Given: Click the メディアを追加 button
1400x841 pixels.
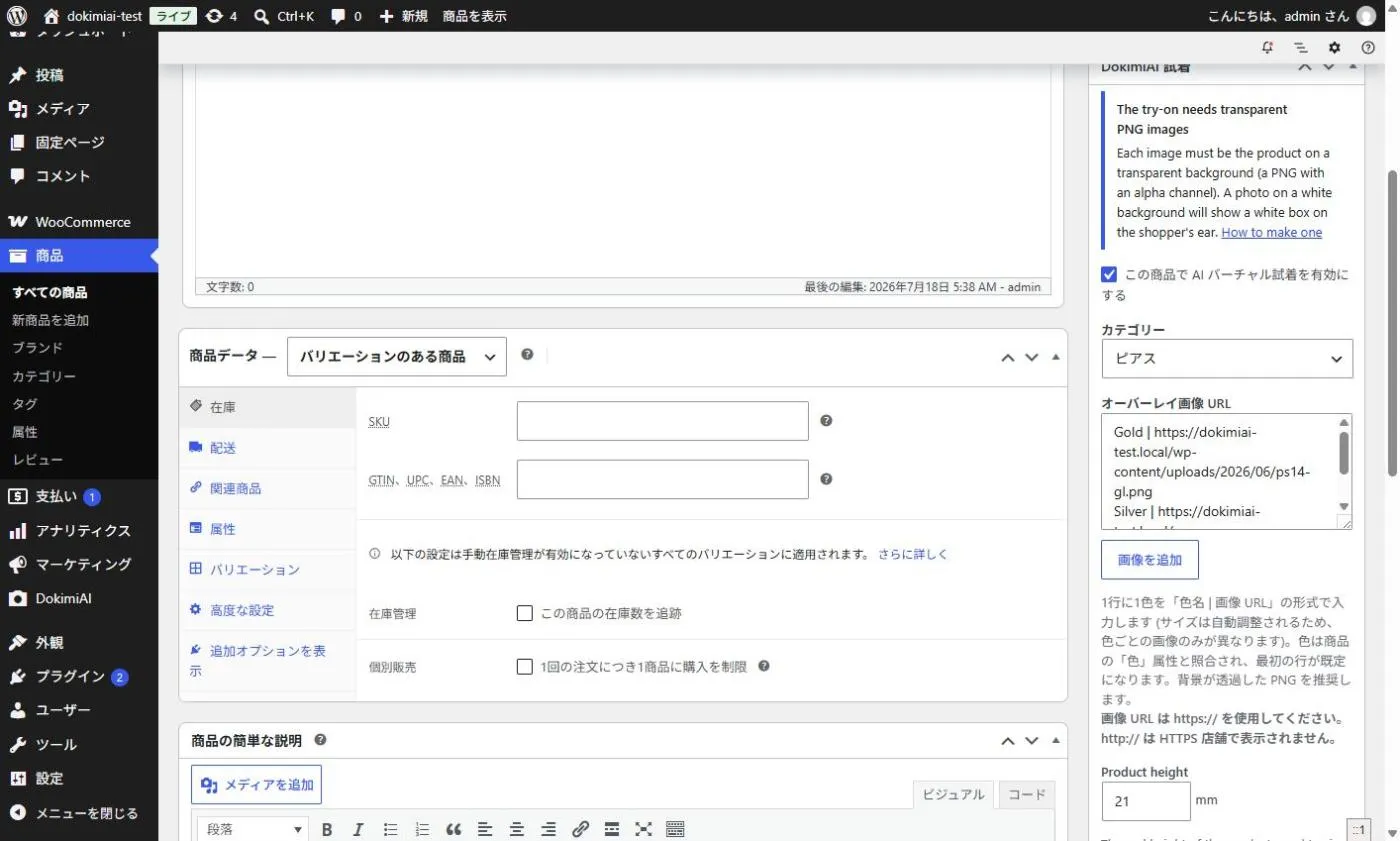Looking at the screenshot, I should [x=257, y=785].
